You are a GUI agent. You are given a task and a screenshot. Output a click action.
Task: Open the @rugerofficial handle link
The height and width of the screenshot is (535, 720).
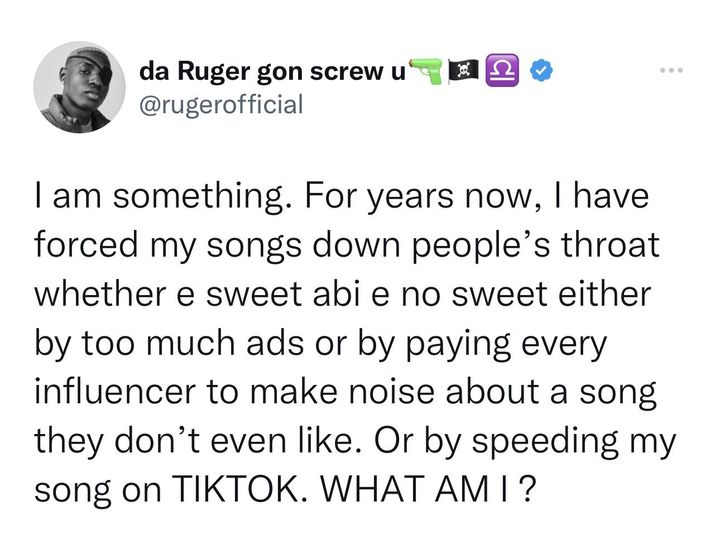click(x=220, y=103)
